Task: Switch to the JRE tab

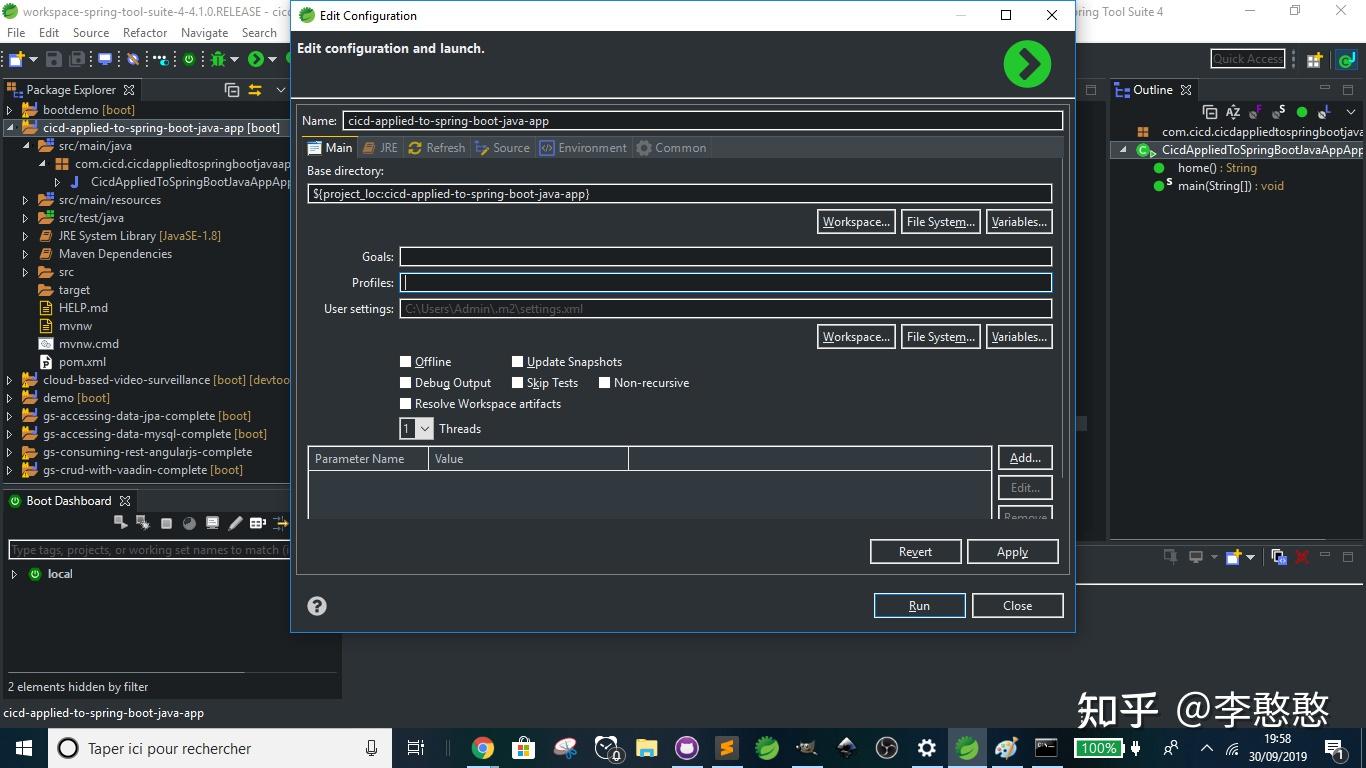Action: coord(381,147)
